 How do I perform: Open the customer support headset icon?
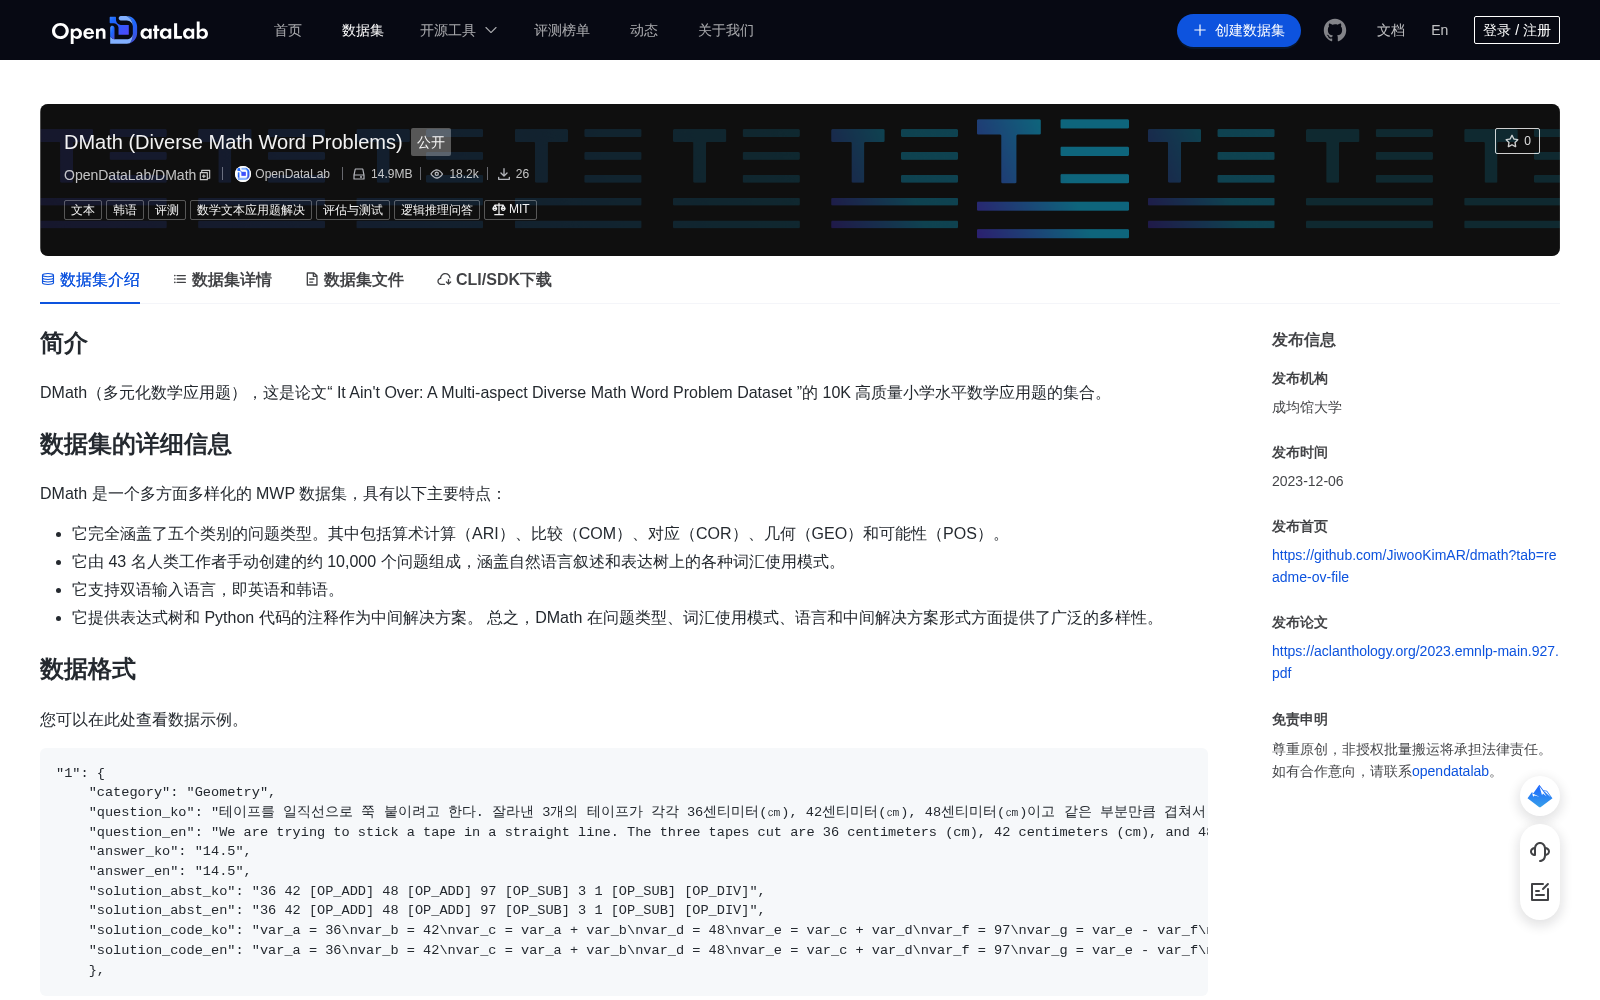pos(1540,851)
